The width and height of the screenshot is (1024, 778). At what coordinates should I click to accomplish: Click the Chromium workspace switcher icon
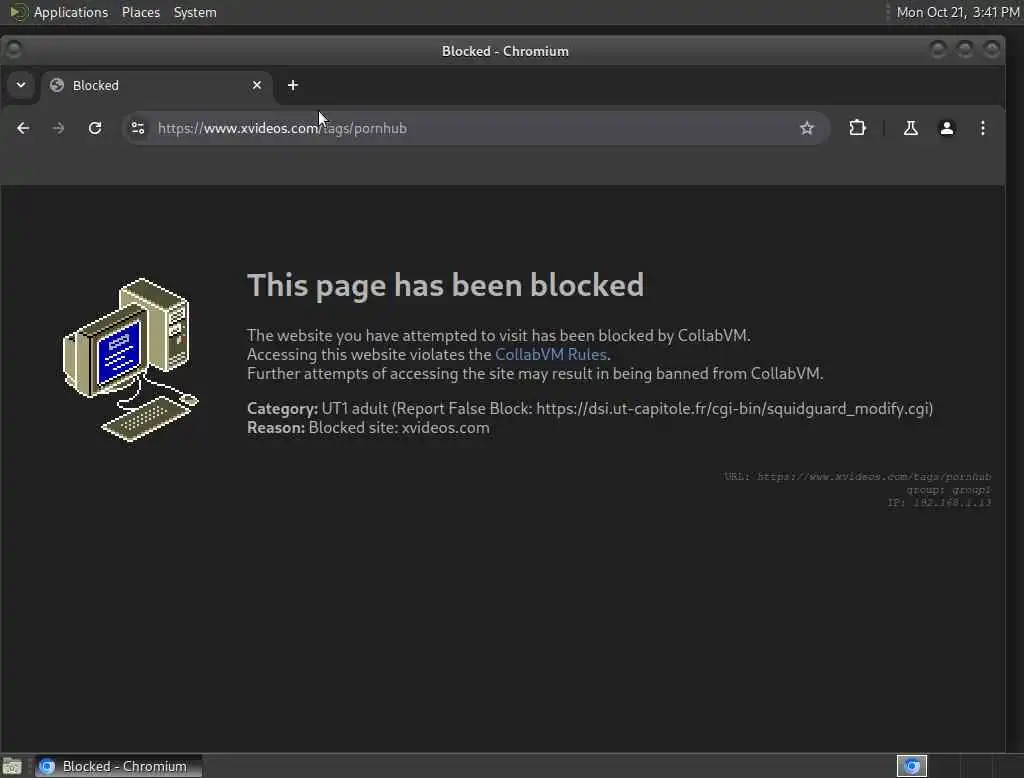[912, 766]
